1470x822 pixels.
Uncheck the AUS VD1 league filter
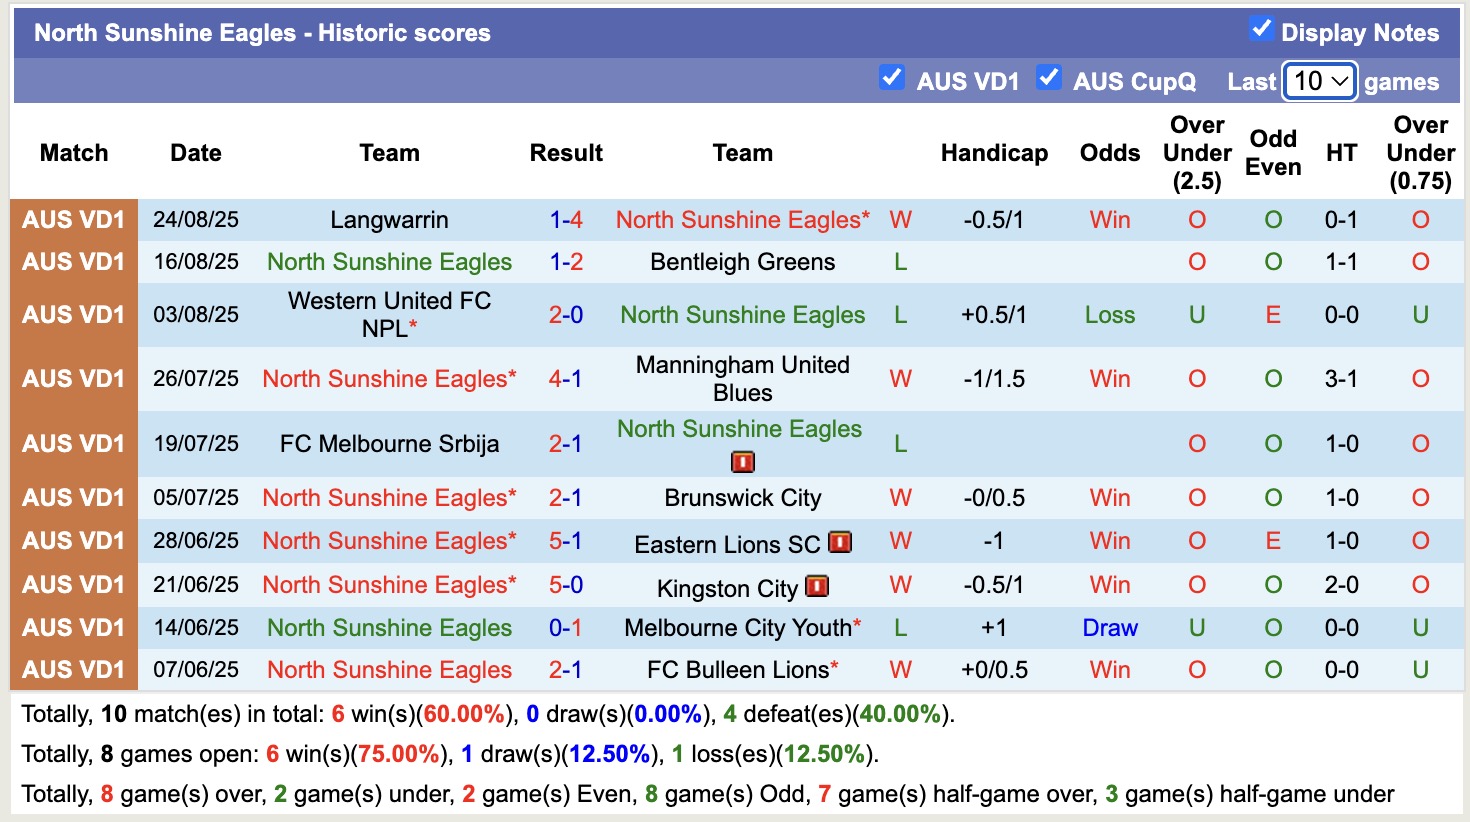coord(891,78)
